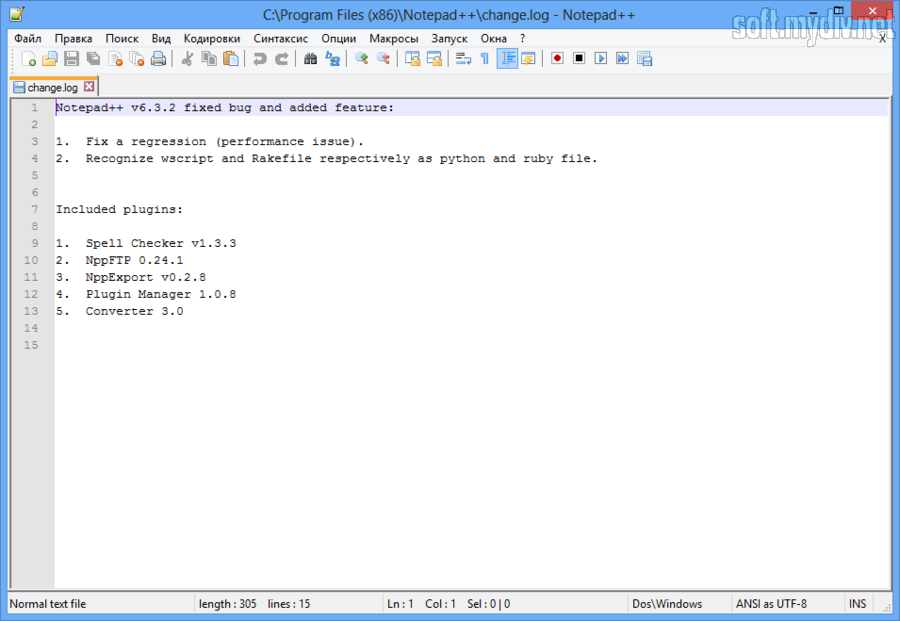
Task: Show all characters with the pilcrow icon
Action: tap(485, 59)
